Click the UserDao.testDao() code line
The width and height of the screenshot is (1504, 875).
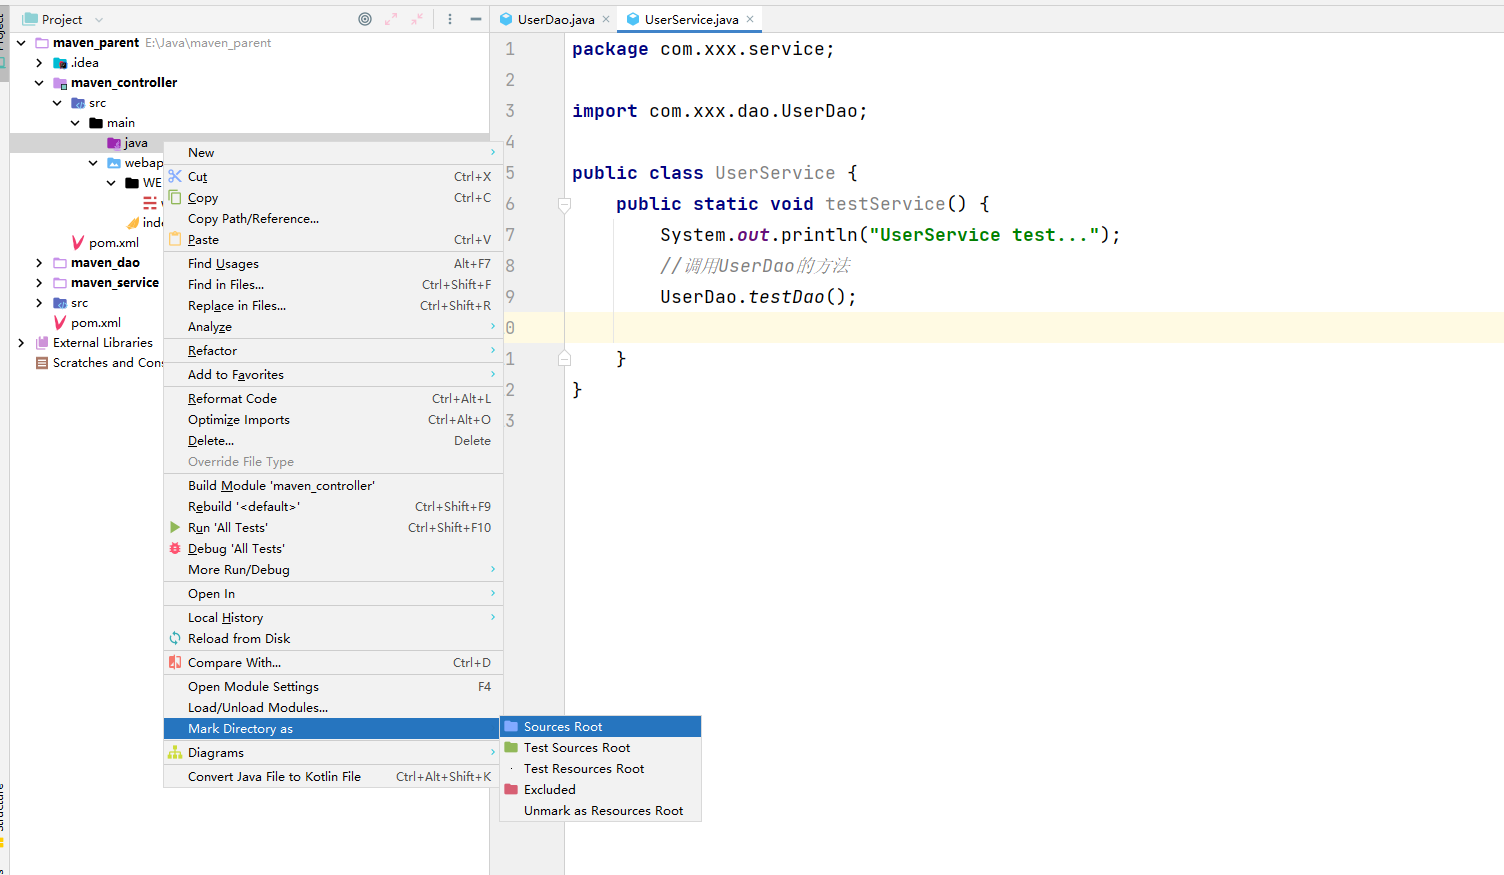pyautogui.click(x=758, y=297)
